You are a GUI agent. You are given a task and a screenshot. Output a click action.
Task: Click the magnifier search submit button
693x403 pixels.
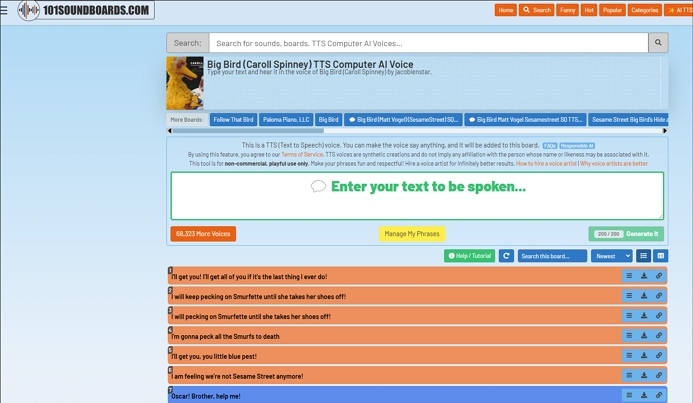coord(657,43)
